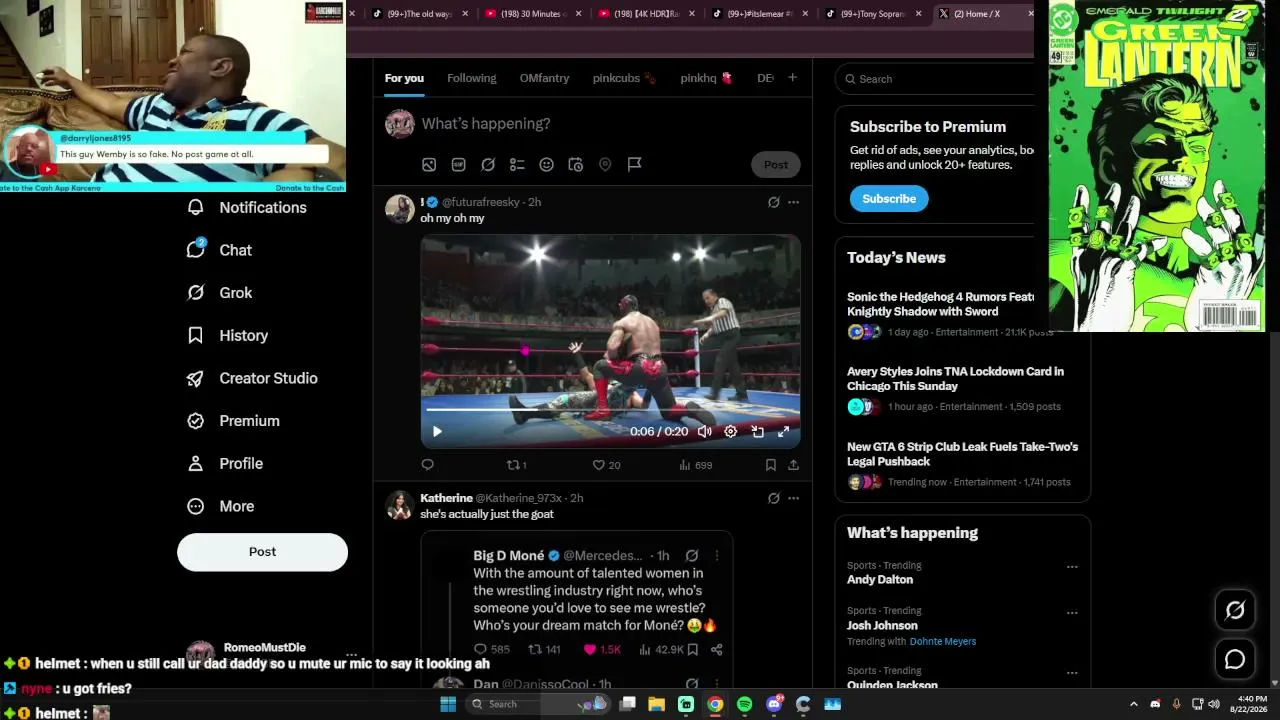
Task: Open Video settings gear
Action: [731, 432]
